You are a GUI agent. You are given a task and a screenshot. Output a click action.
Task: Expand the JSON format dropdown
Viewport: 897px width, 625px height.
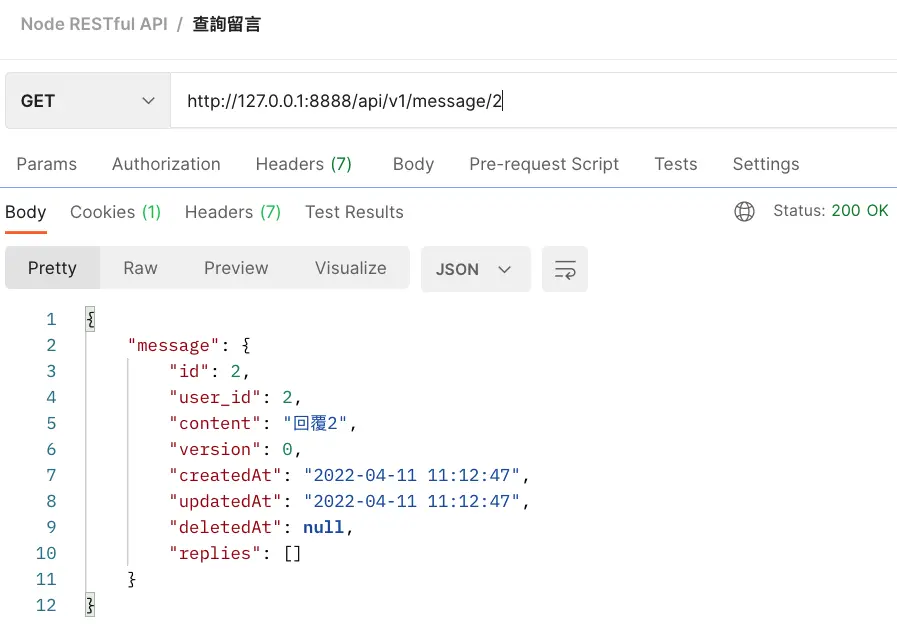tap(475, 269)
